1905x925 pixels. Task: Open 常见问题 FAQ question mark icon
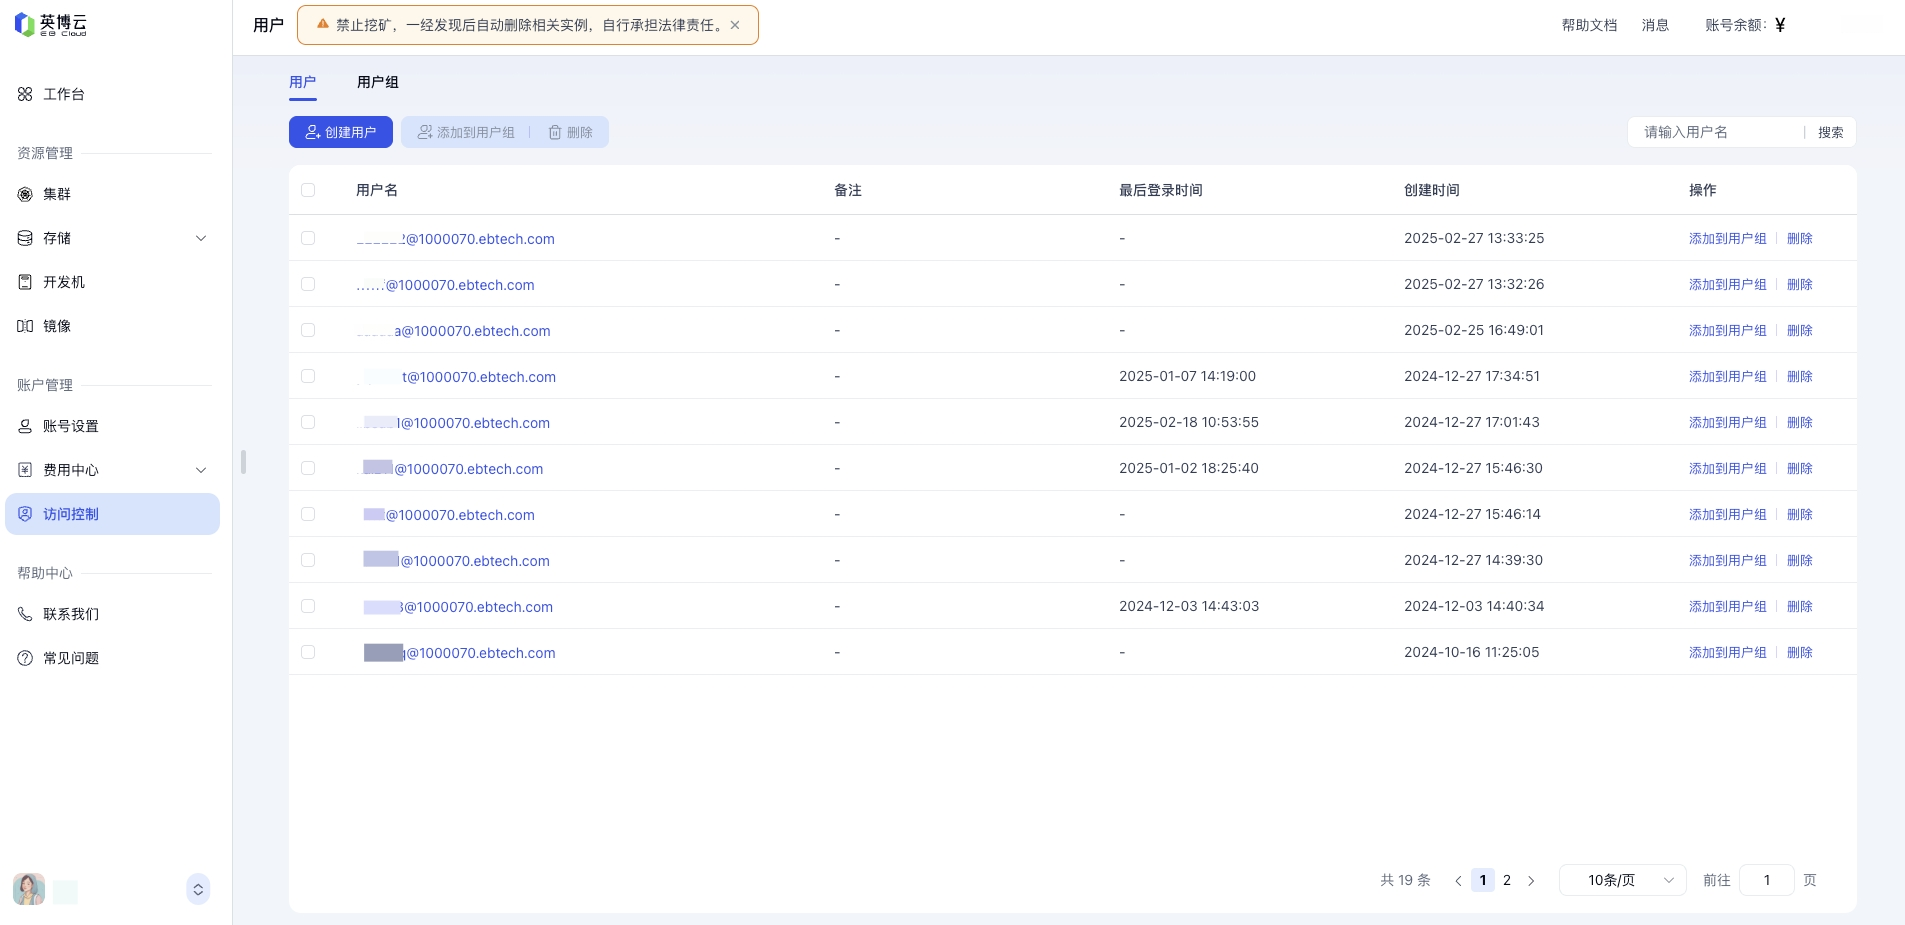tap(25, 658)
